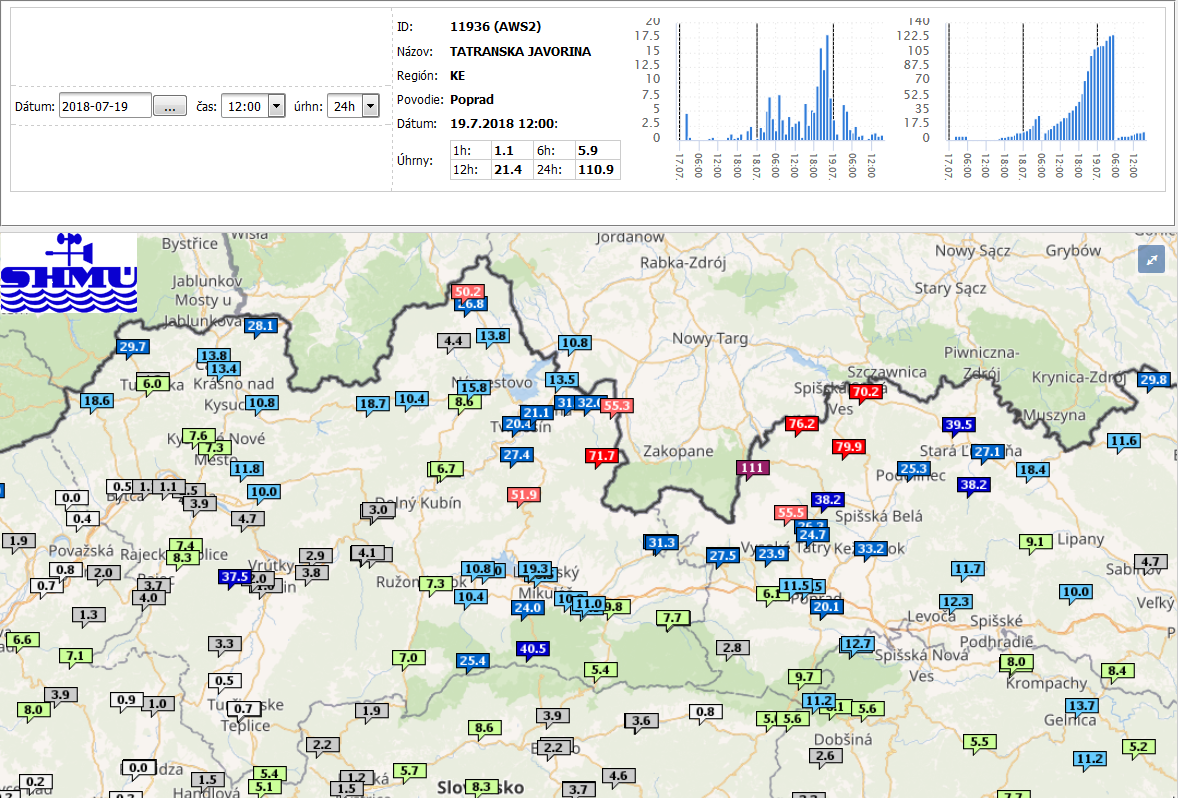1178x798 pixels.
Task: Click the dark blue 40.5 marker
Action: coord(532,649)
